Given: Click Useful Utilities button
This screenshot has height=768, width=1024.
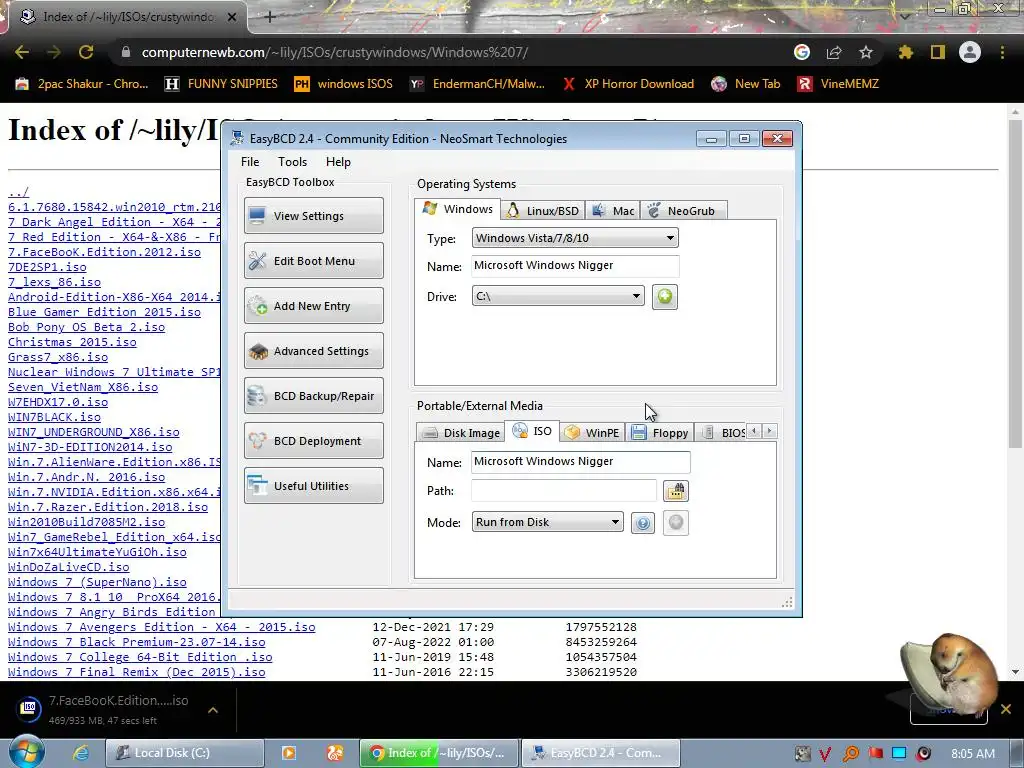Looking at the screenshot, I should [x=313, y=486].
